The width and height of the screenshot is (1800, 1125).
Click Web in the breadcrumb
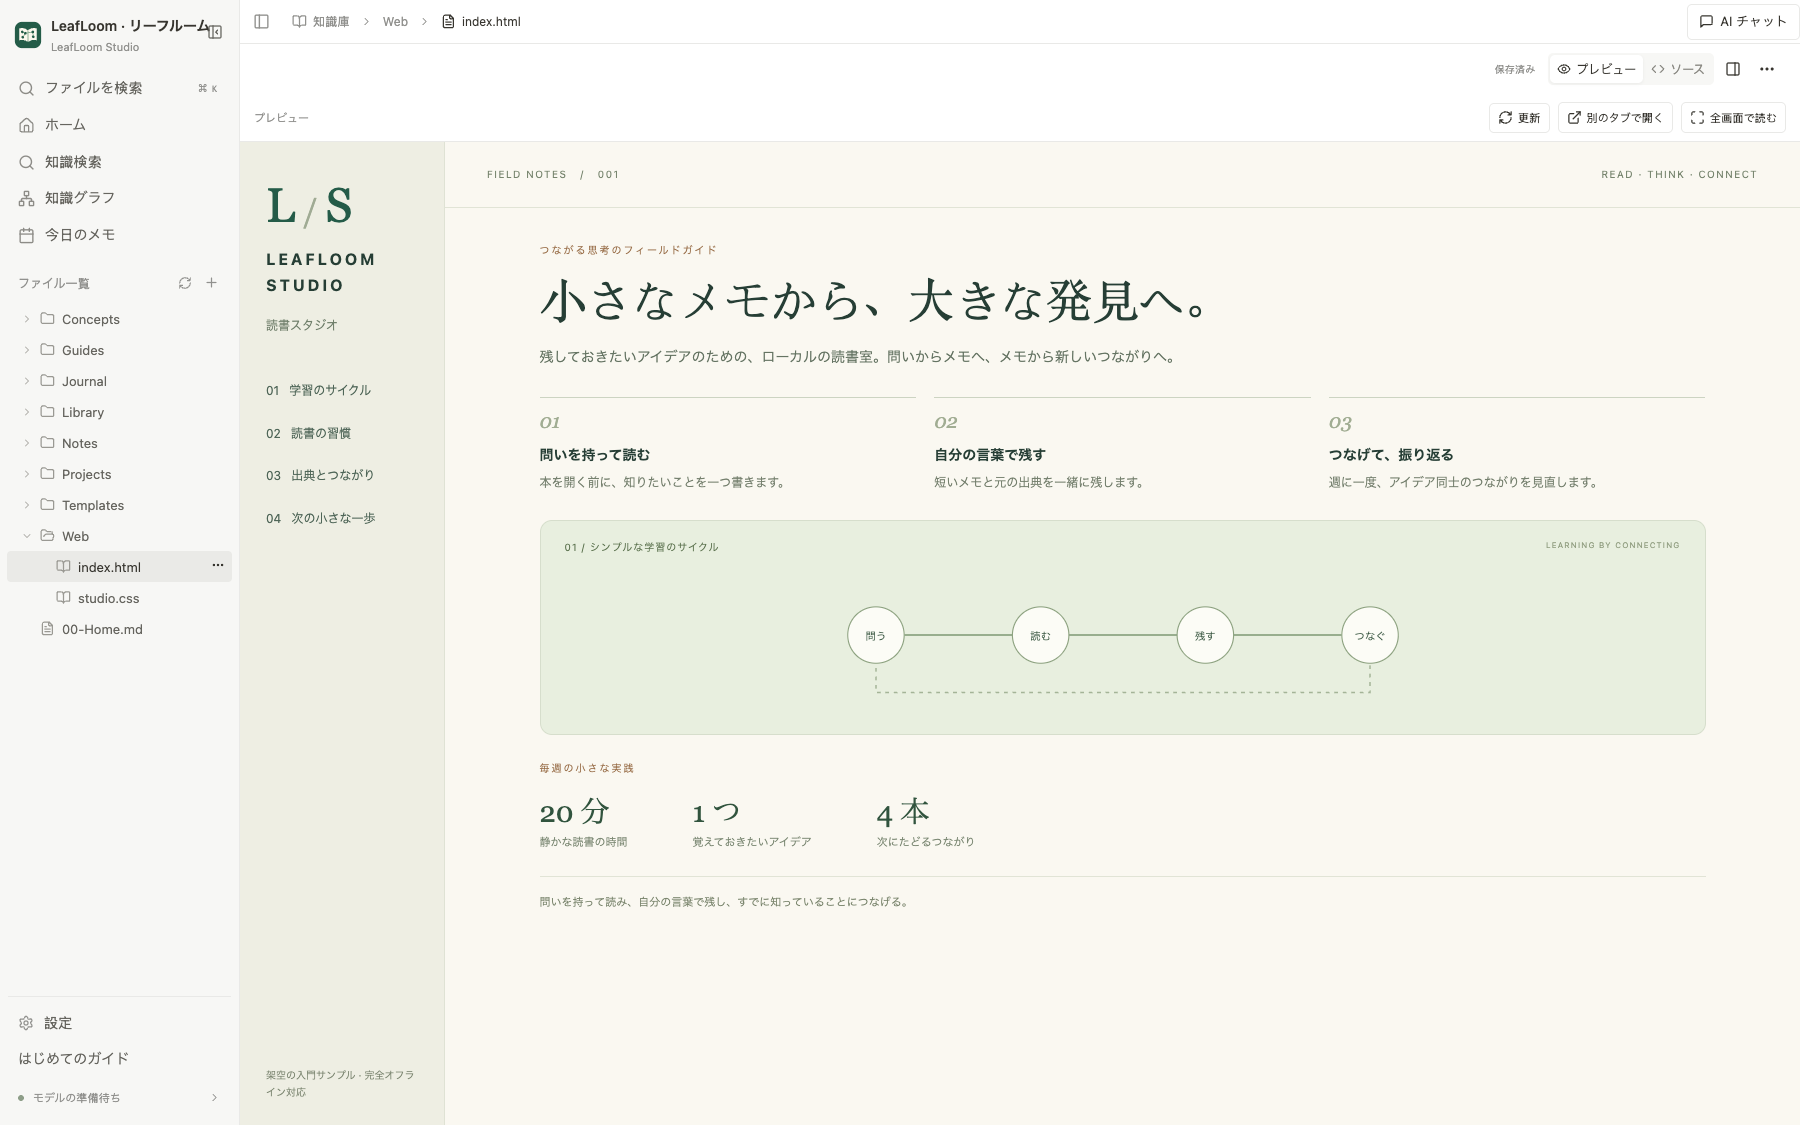click(395, 21)
